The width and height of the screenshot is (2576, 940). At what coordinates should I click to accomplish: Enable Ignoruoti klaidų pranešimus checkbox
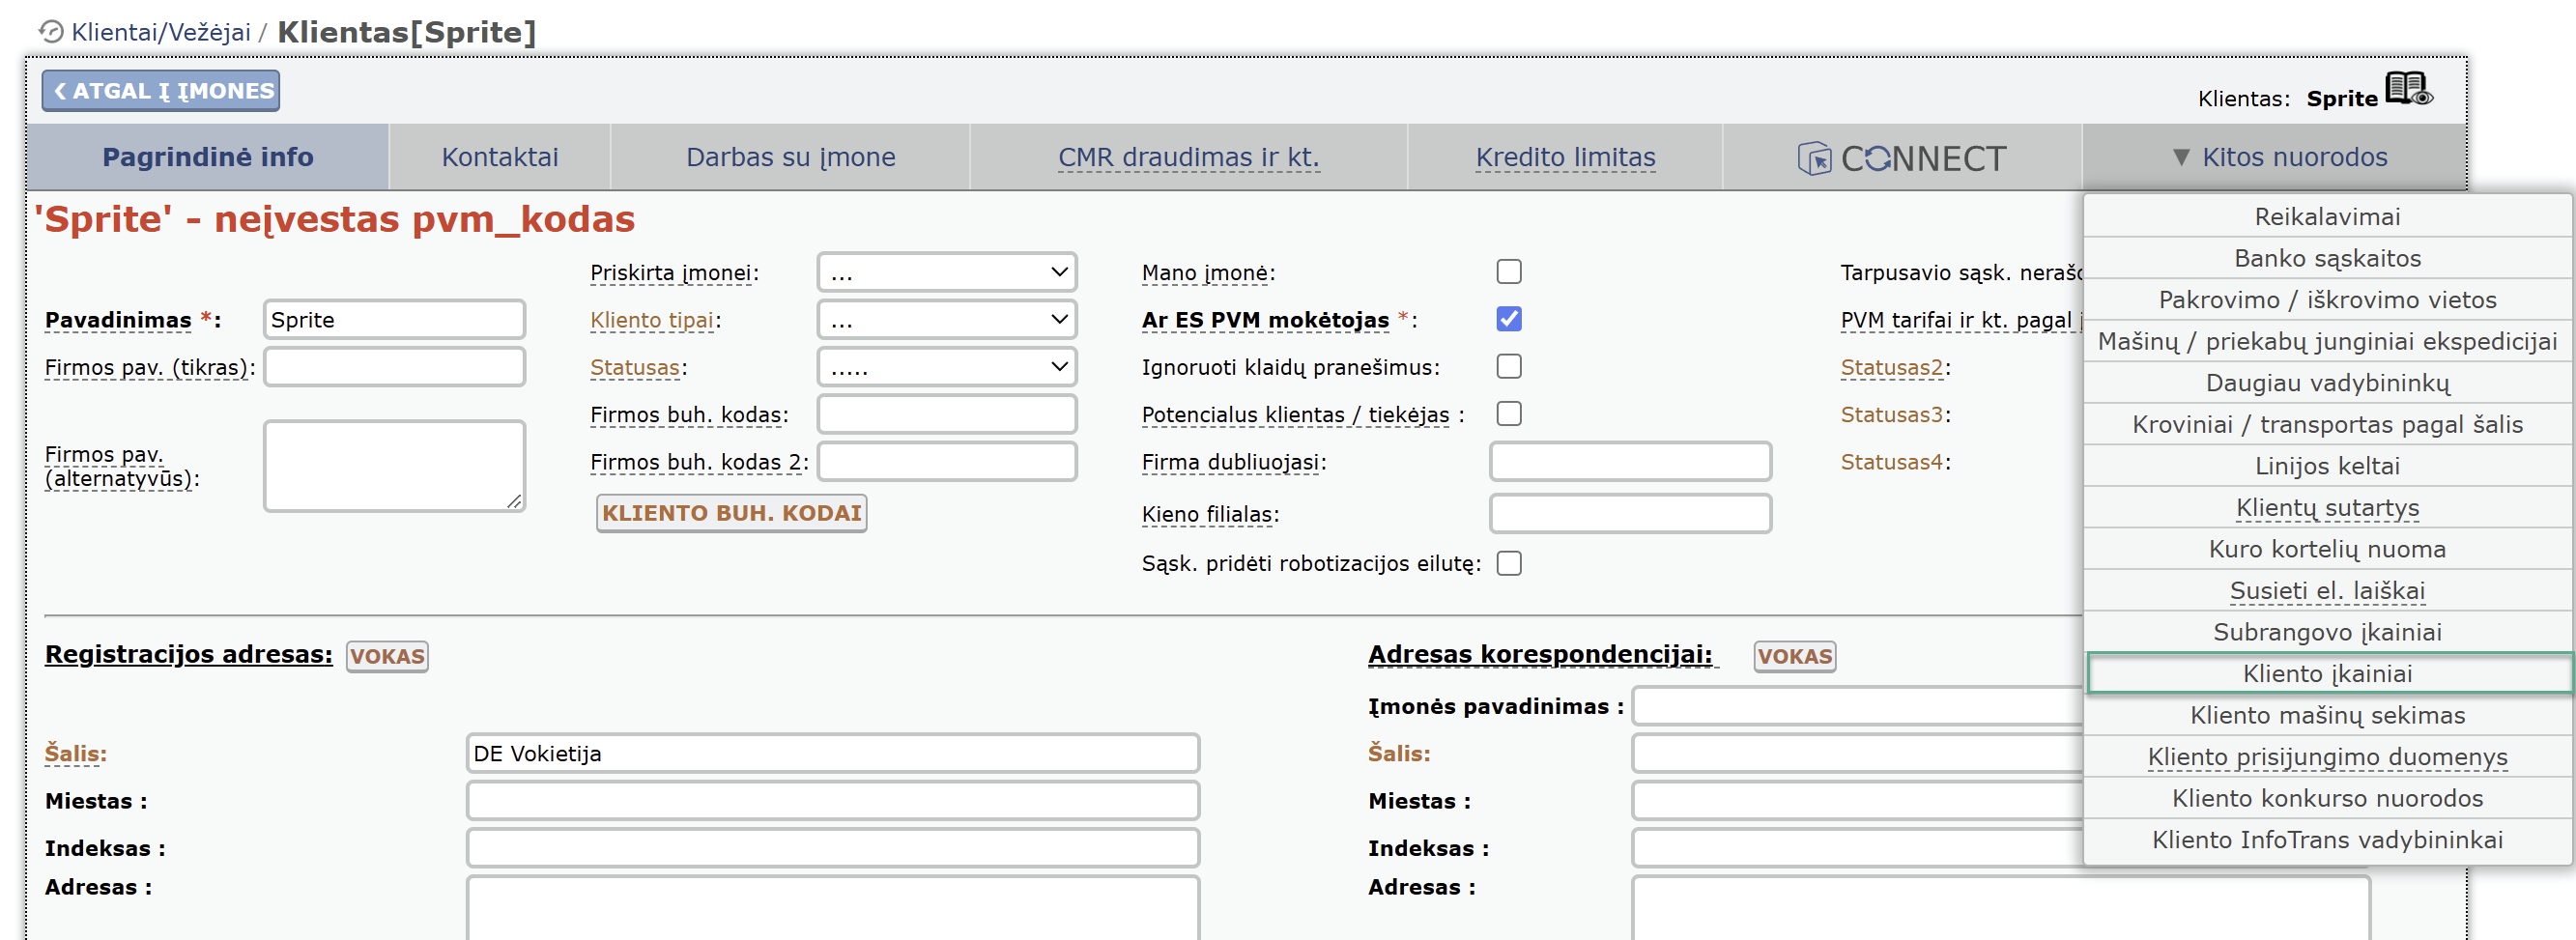[x=1508, y=367]
